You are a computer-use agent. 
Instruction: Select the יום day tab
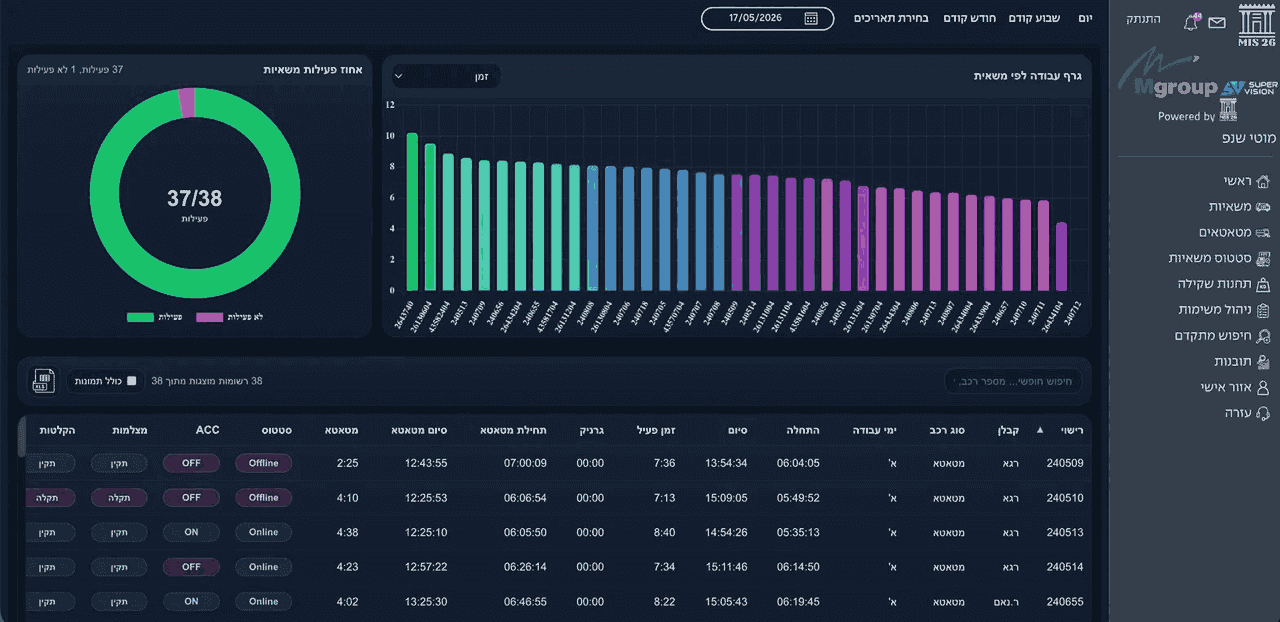point(1086,18)
